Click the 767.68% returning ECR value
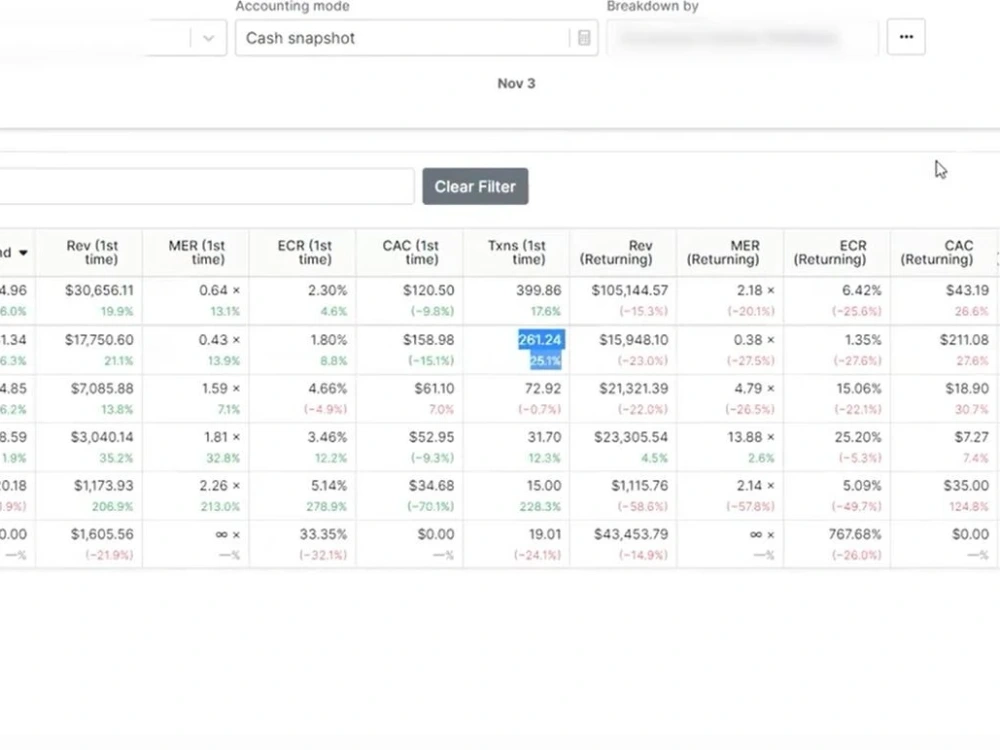Screen dimensions: 1000x750 click(855, 534)
